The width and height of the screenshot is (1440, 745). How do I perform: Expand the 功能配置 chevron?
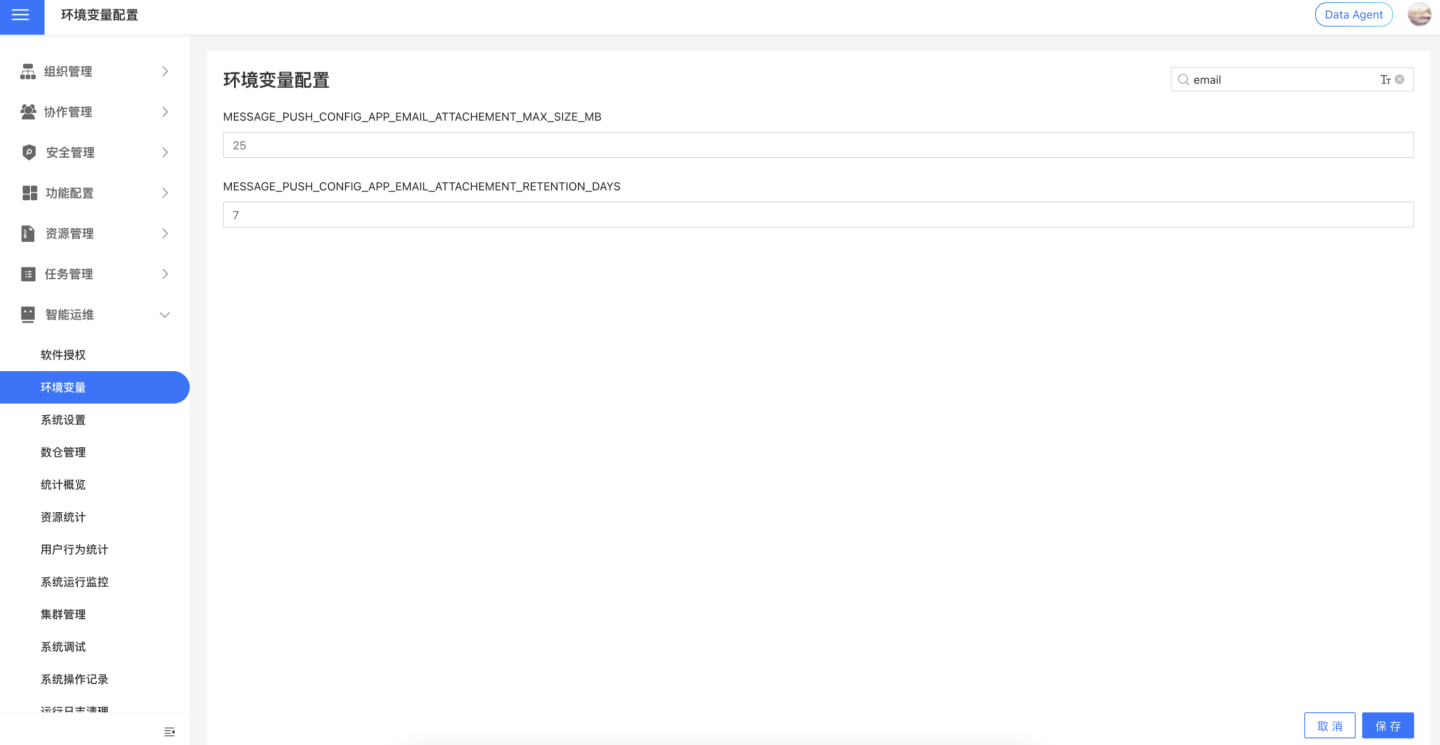point(165,193)
